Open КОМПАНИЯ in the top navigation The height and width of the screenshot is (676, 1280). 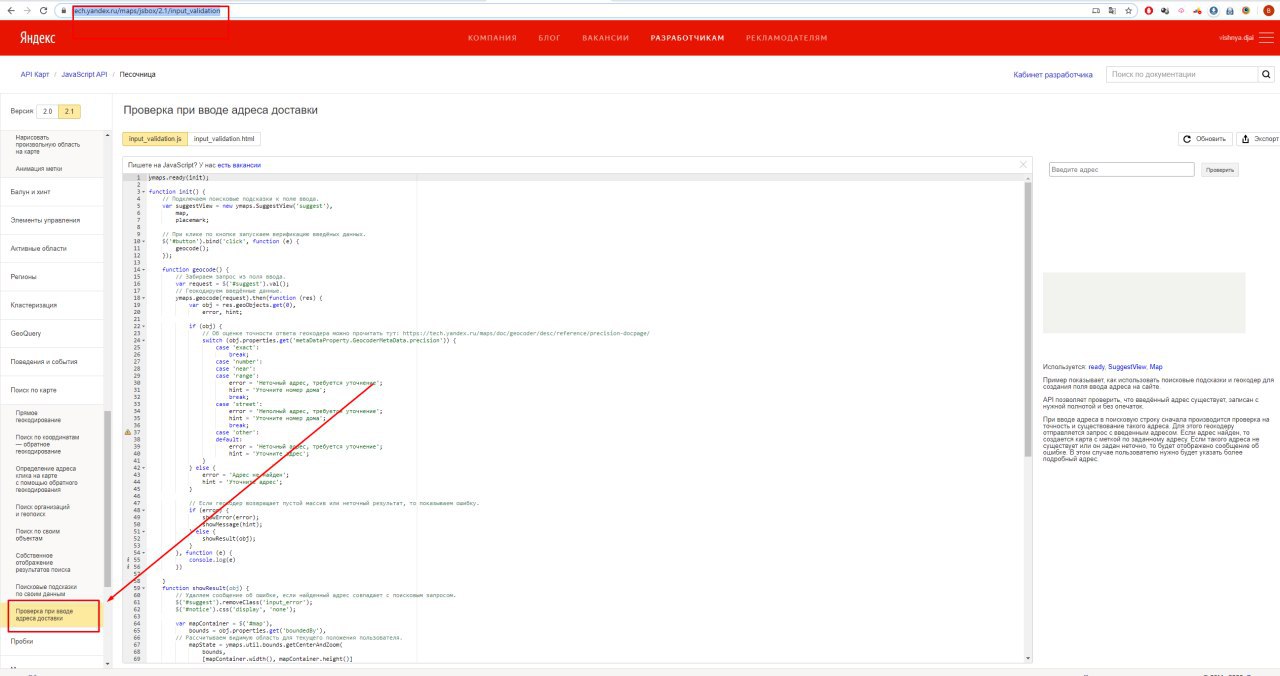click(x=492, y=38)
